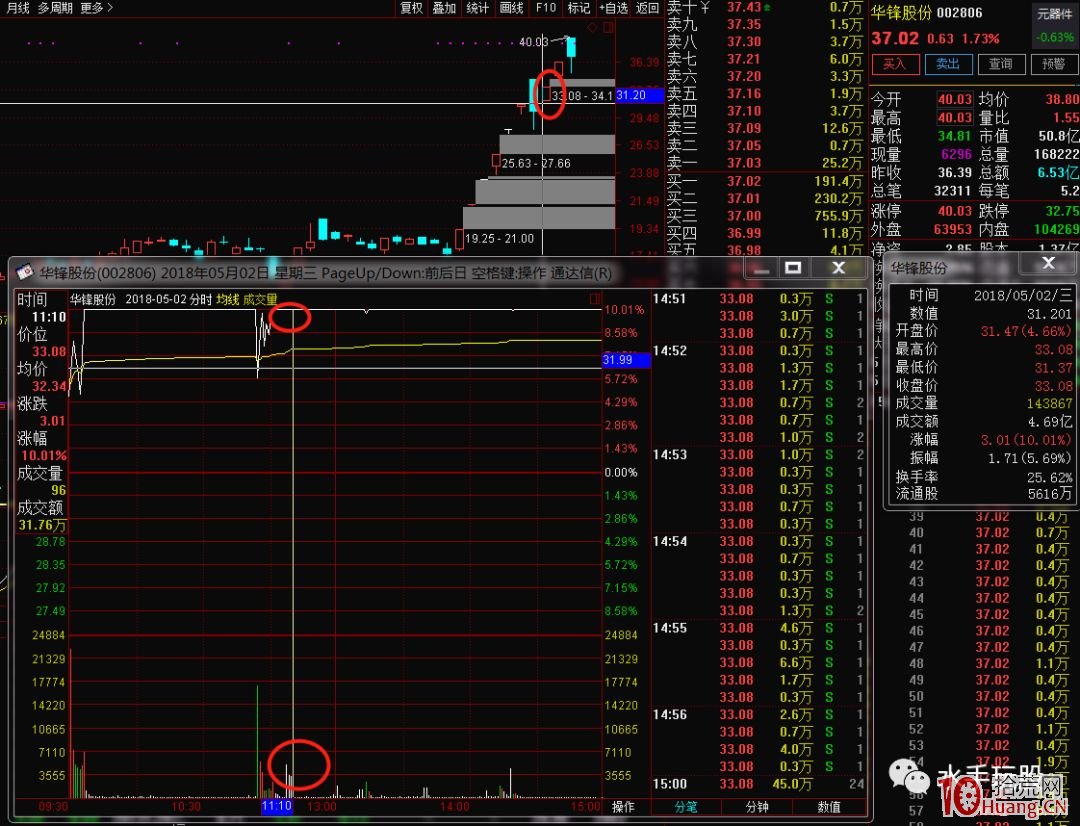Add stock with +自选 button

click(x=614, y=8)
